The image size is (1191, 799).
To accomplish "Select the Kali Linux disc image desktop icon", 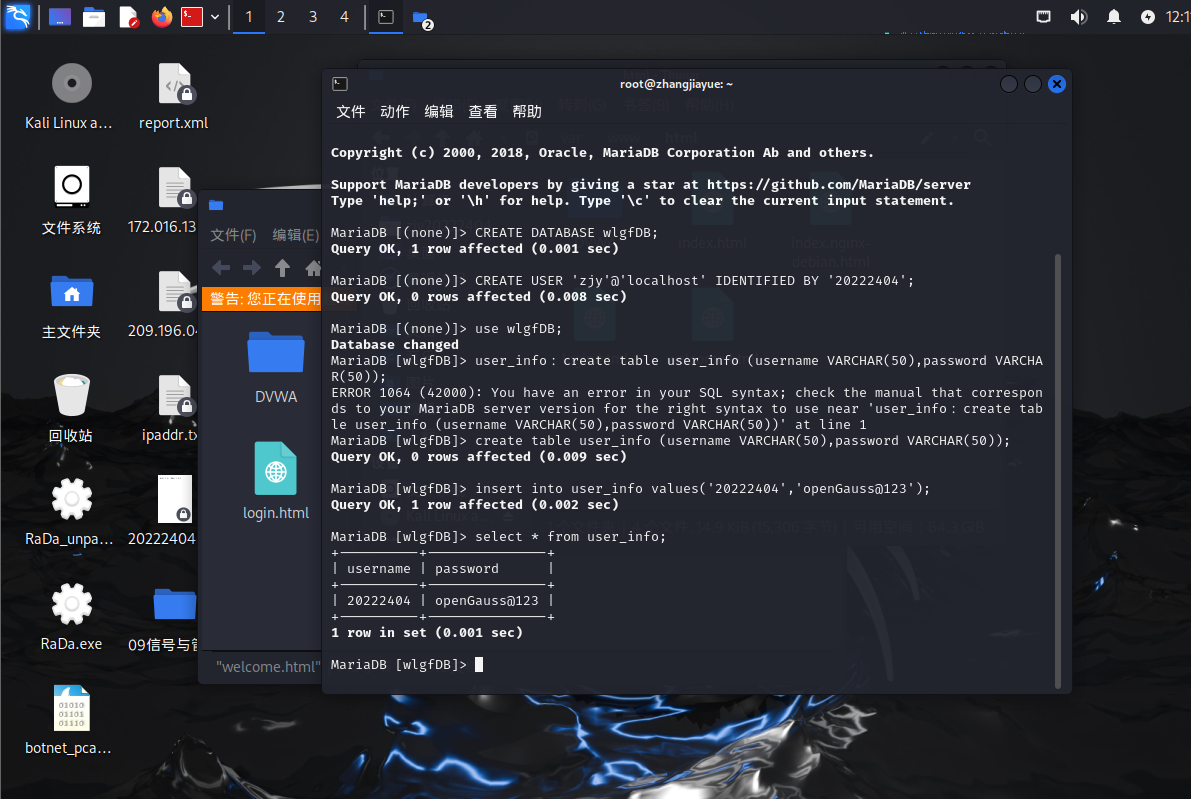I will coord(69,97).
